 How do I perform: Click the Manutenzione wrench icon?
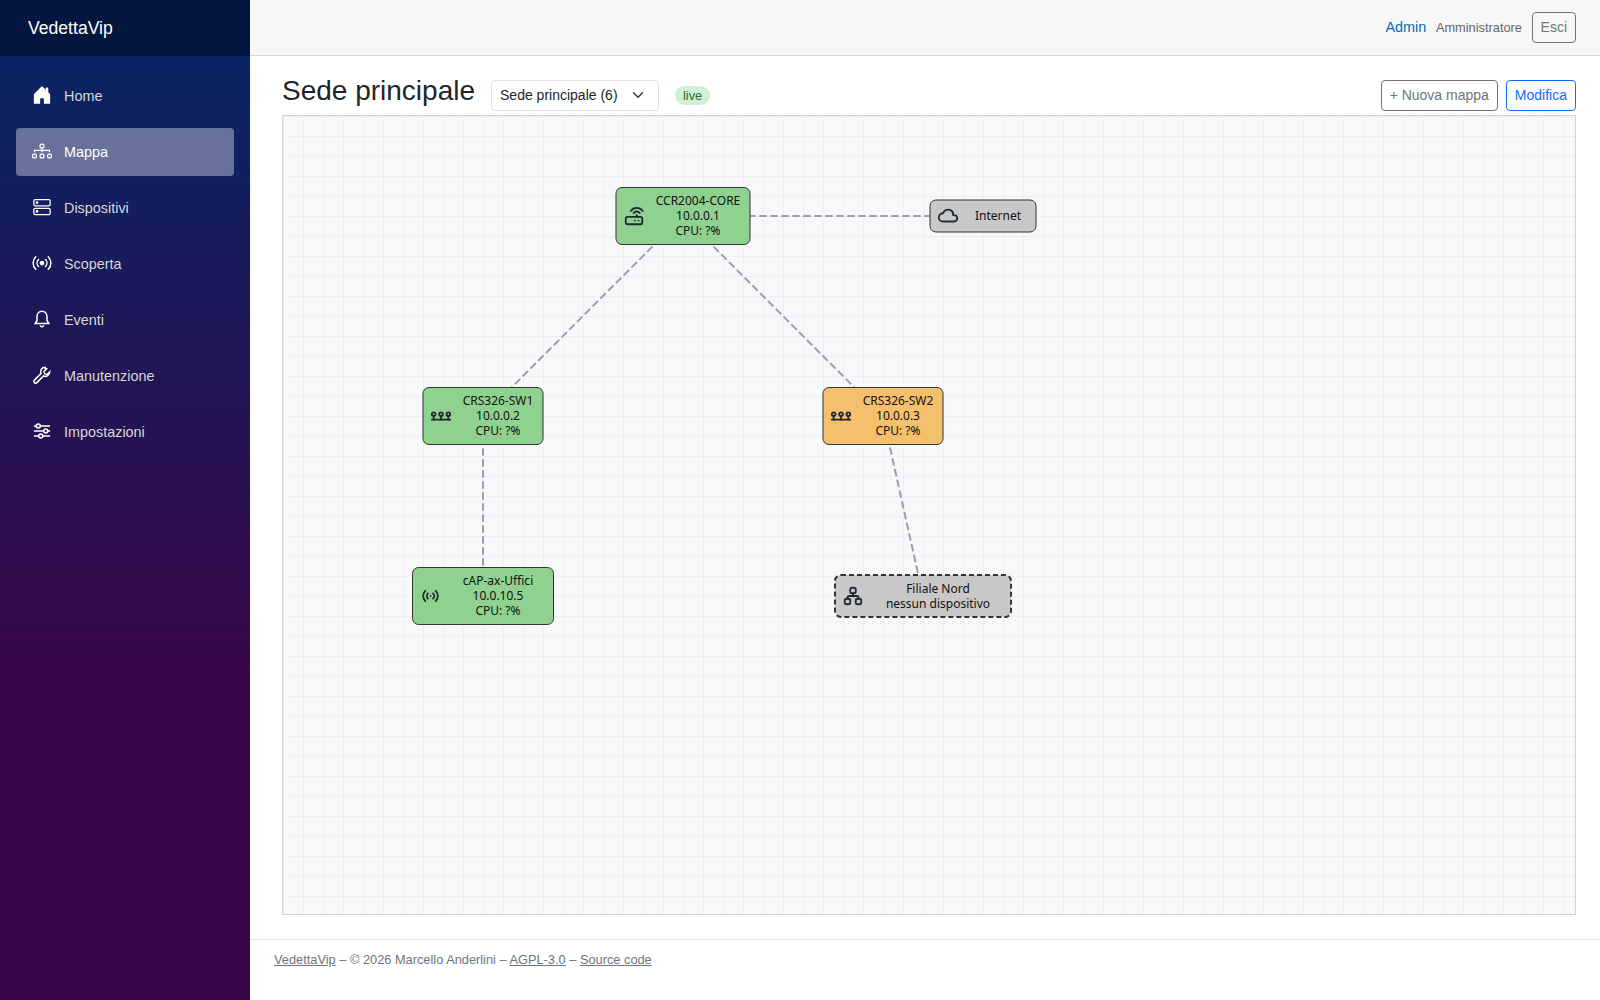(42, 376)
